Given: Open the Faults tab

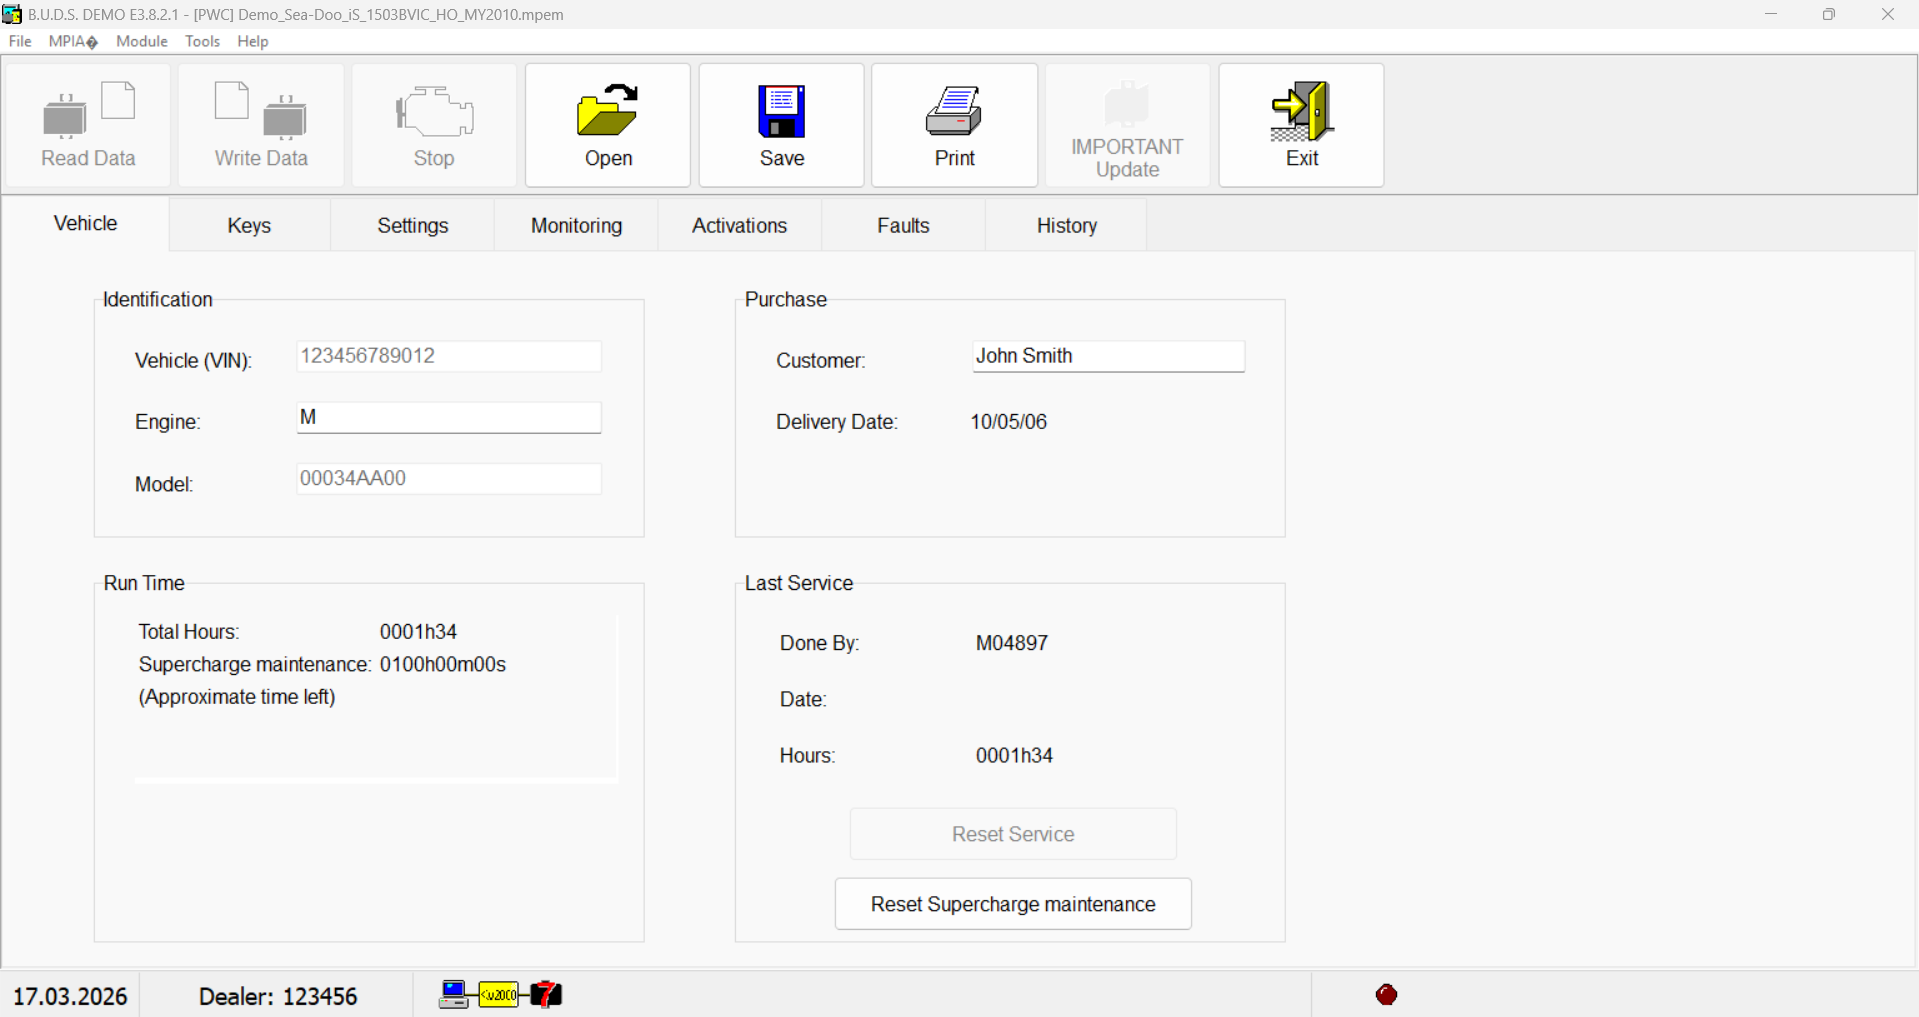Looking at the screenshot, I should pos(903,225).
